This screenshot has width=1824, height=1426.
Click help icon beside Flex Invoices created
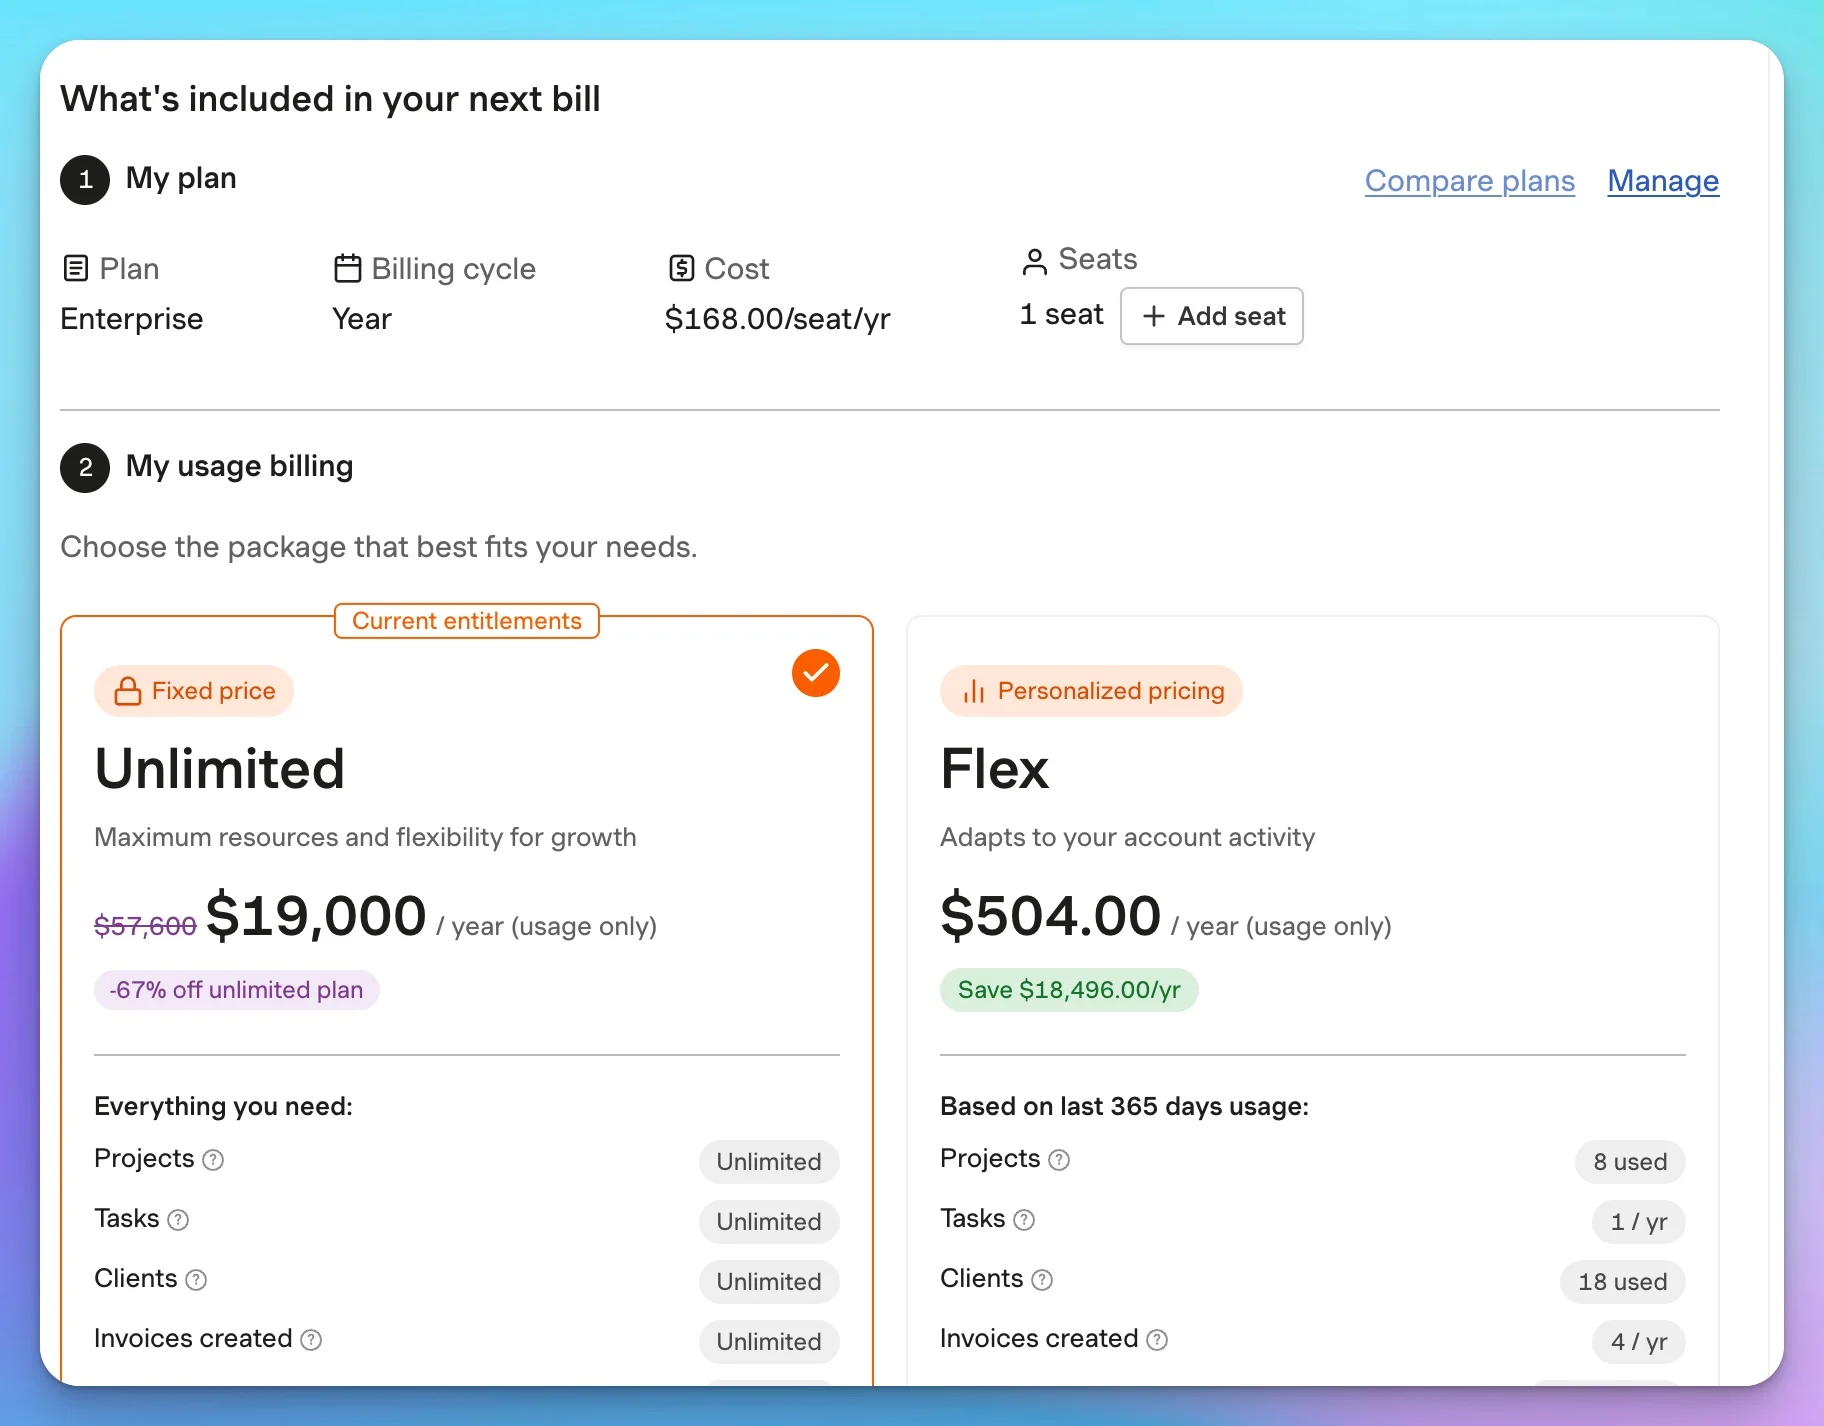click(1157, 1340)
